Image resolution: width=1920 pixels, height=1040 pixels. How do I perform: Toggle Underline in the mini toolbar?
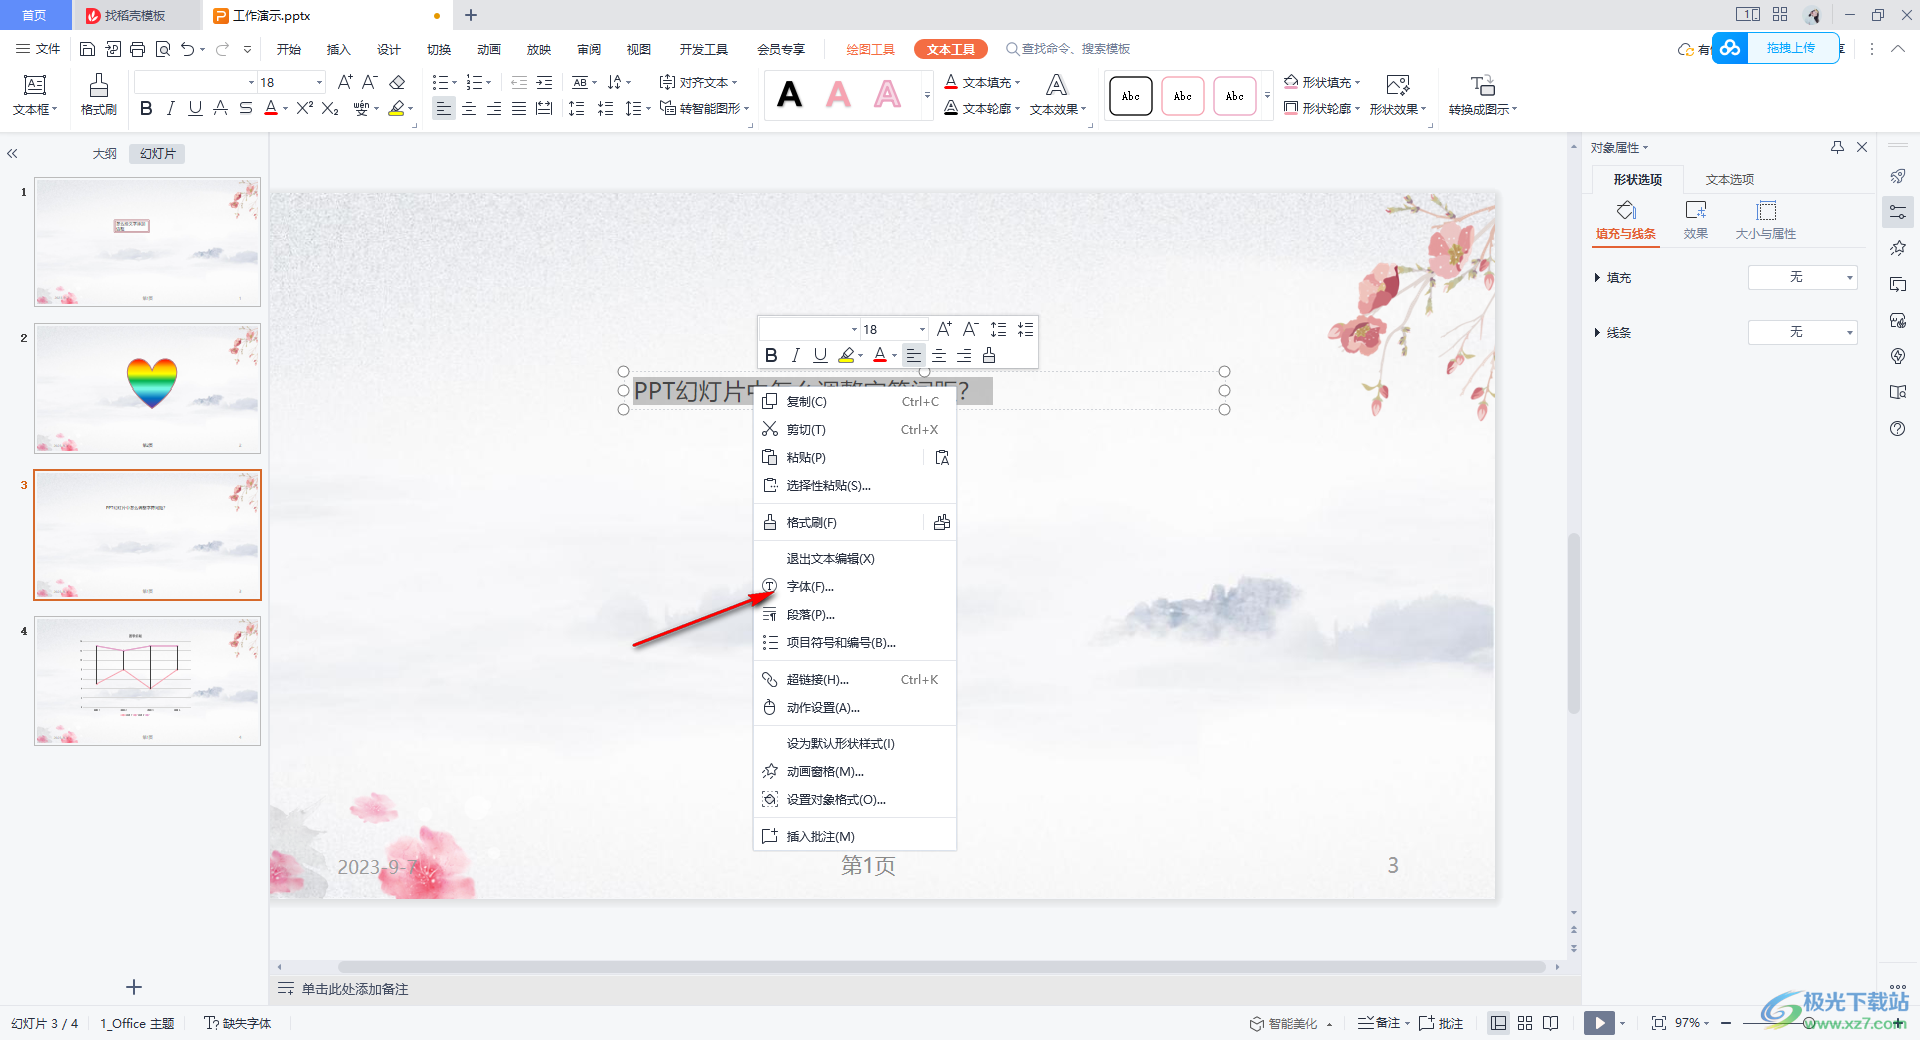pos(820,355)
